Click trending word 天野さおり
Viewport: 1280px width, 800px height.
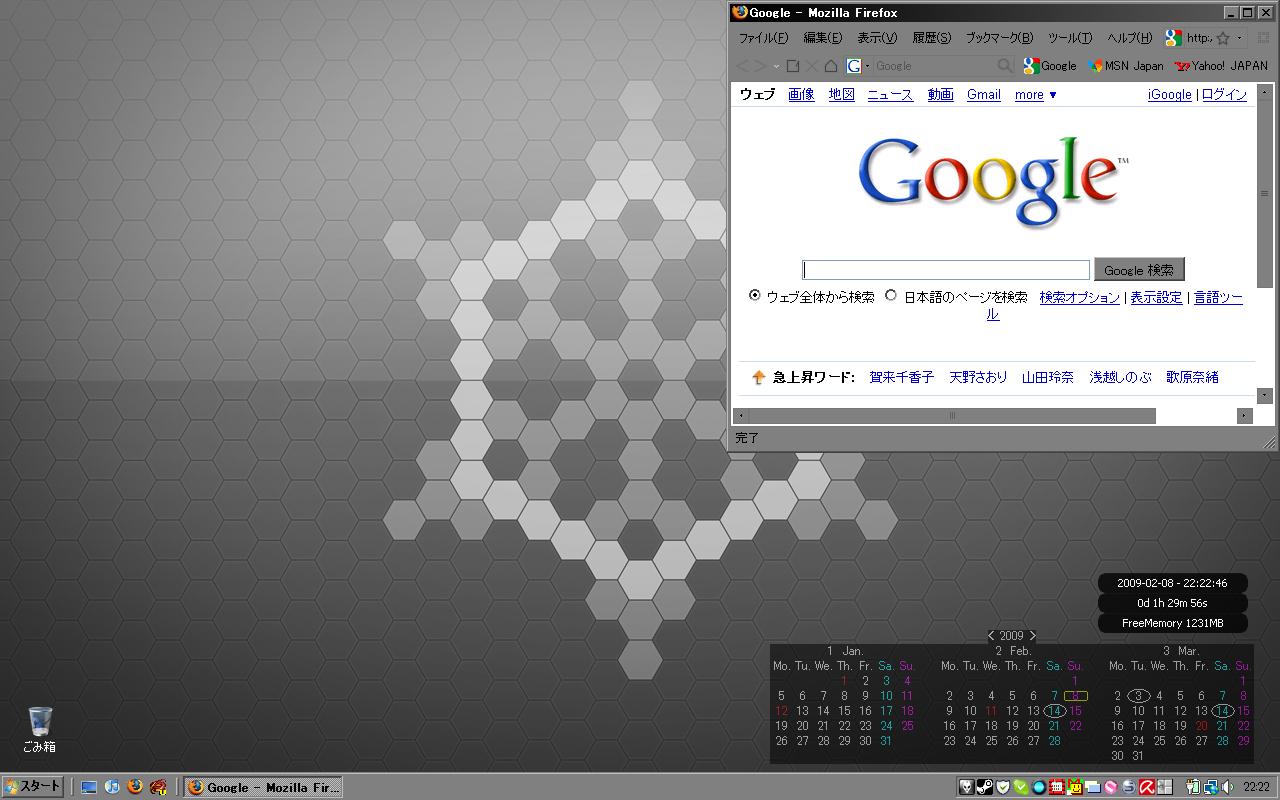(978, 378)
